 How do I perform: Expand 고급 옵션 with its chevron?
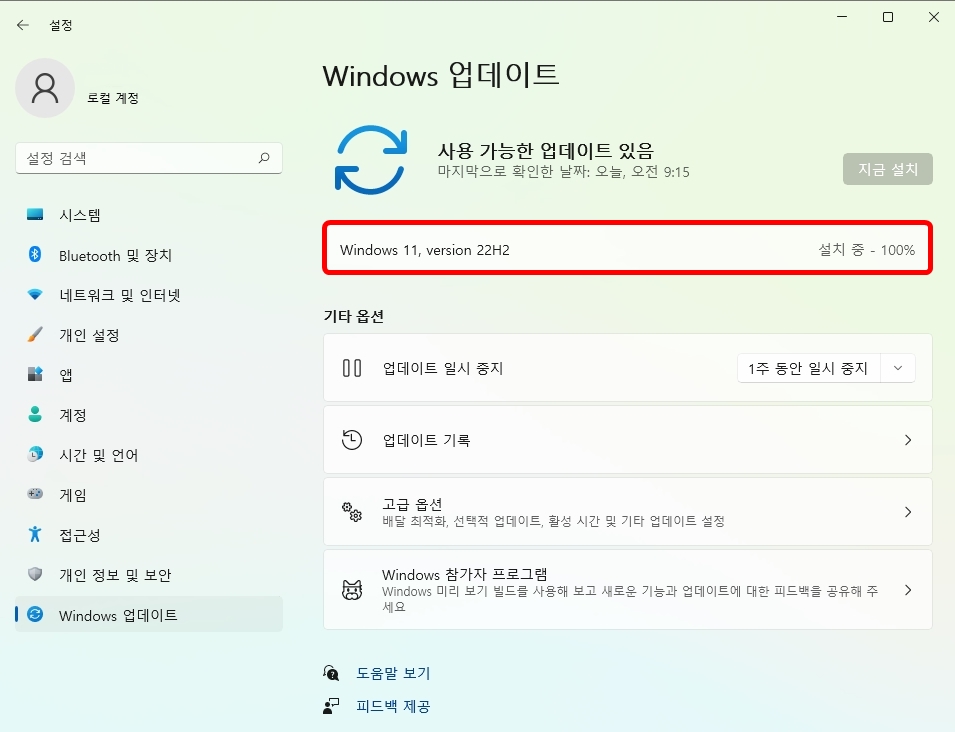pyautogui.click(x=908, y=512)
